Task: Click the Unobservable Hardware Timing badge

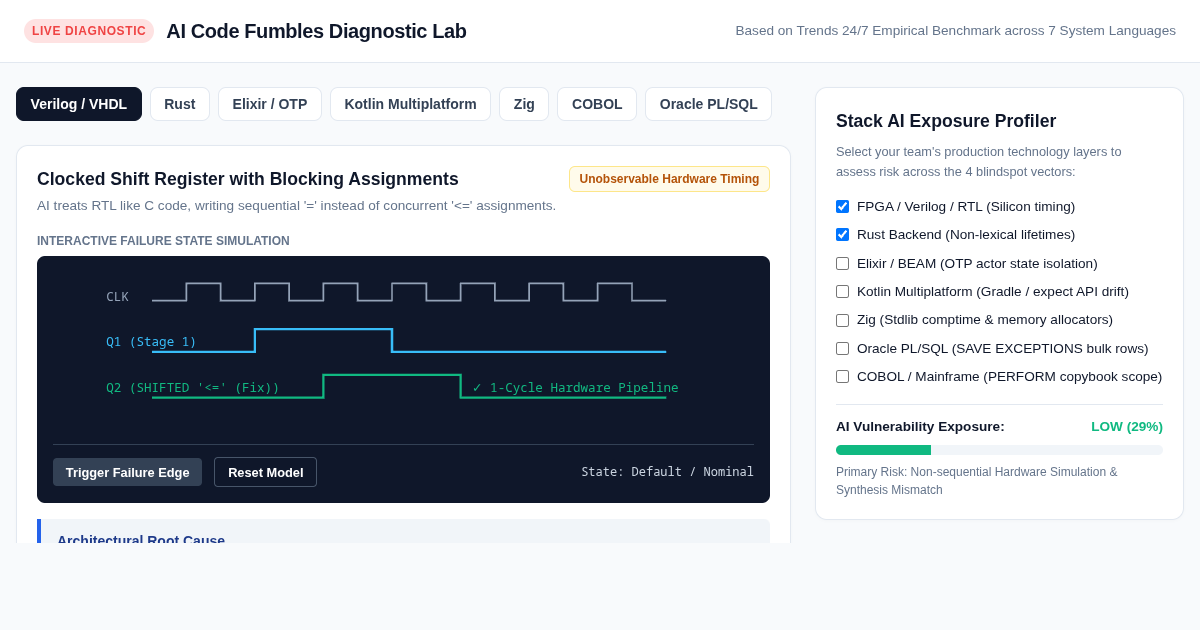Action: (x=669, y=179)
